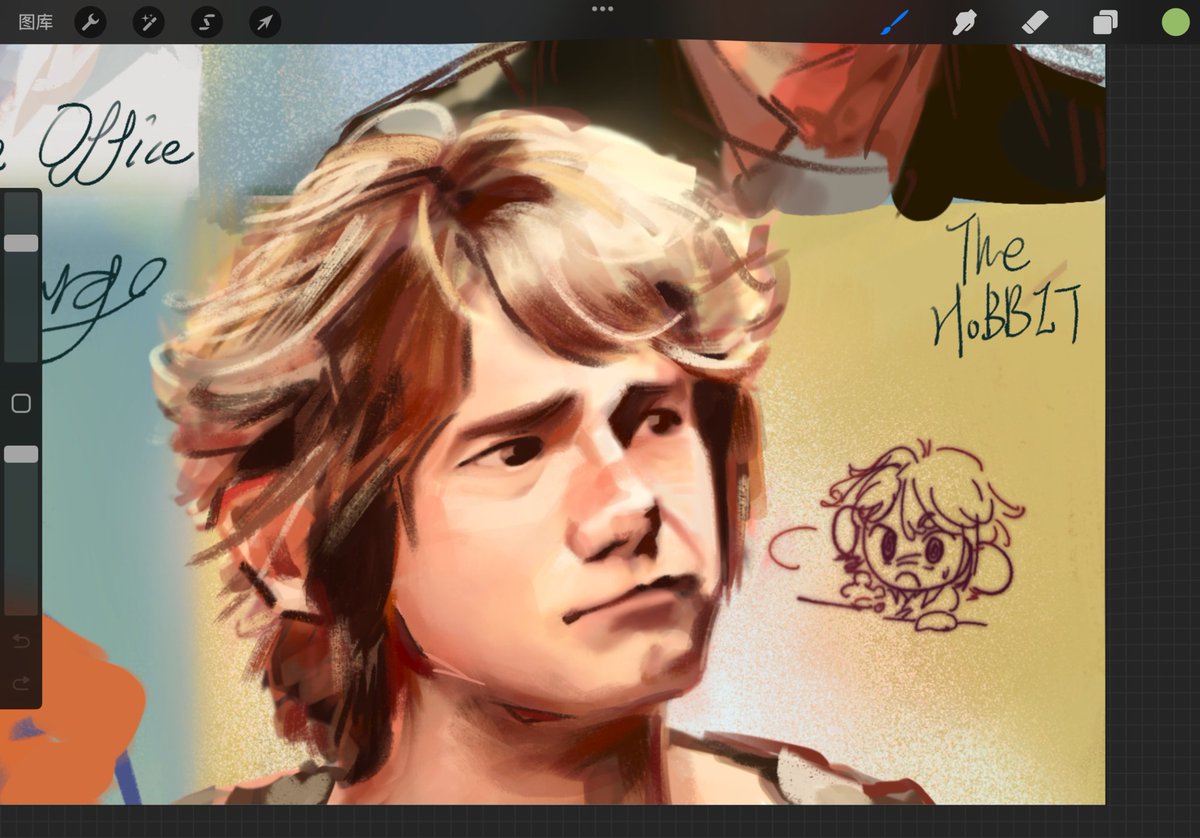Open the Adjustments magic wand menu
This screenshot has width=1200, height=838.
pyautogui.click(x=148, y=22)
